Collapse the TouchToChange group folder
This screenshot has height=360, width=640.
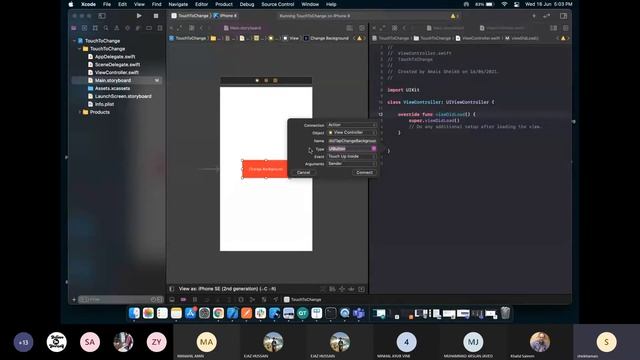click(80, 49)
